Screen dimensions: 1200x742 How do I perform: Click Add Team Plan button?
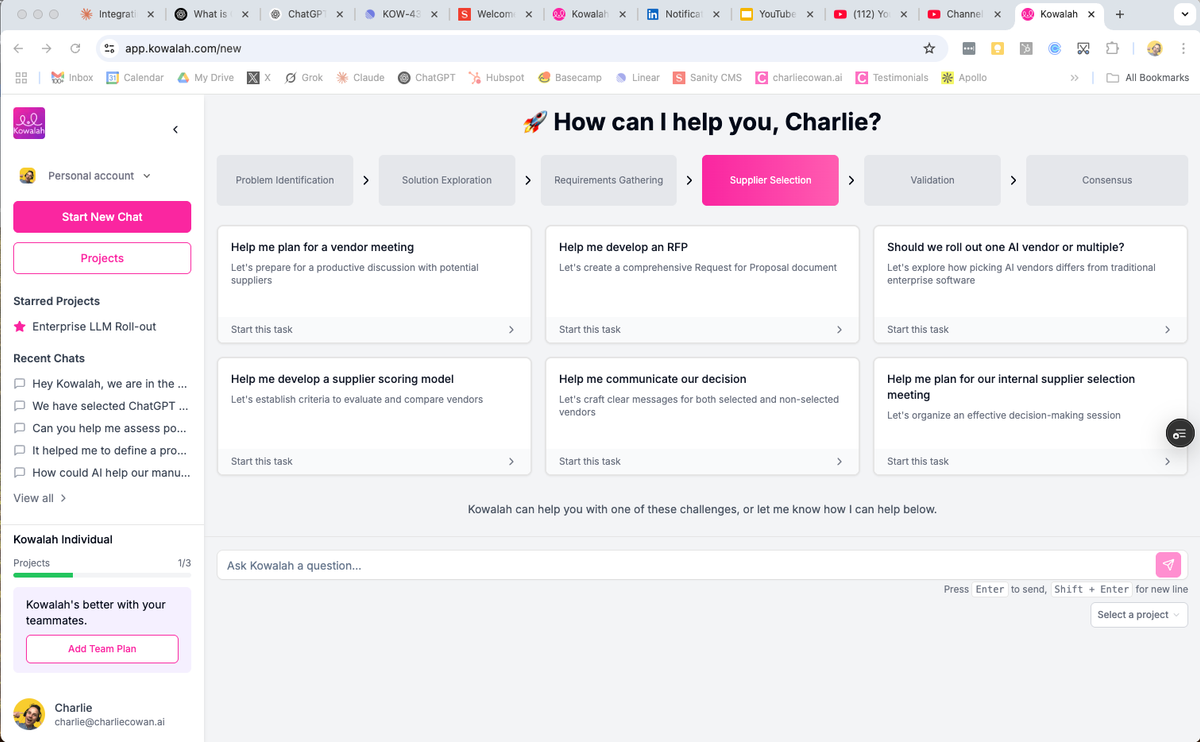coord(102,648)
